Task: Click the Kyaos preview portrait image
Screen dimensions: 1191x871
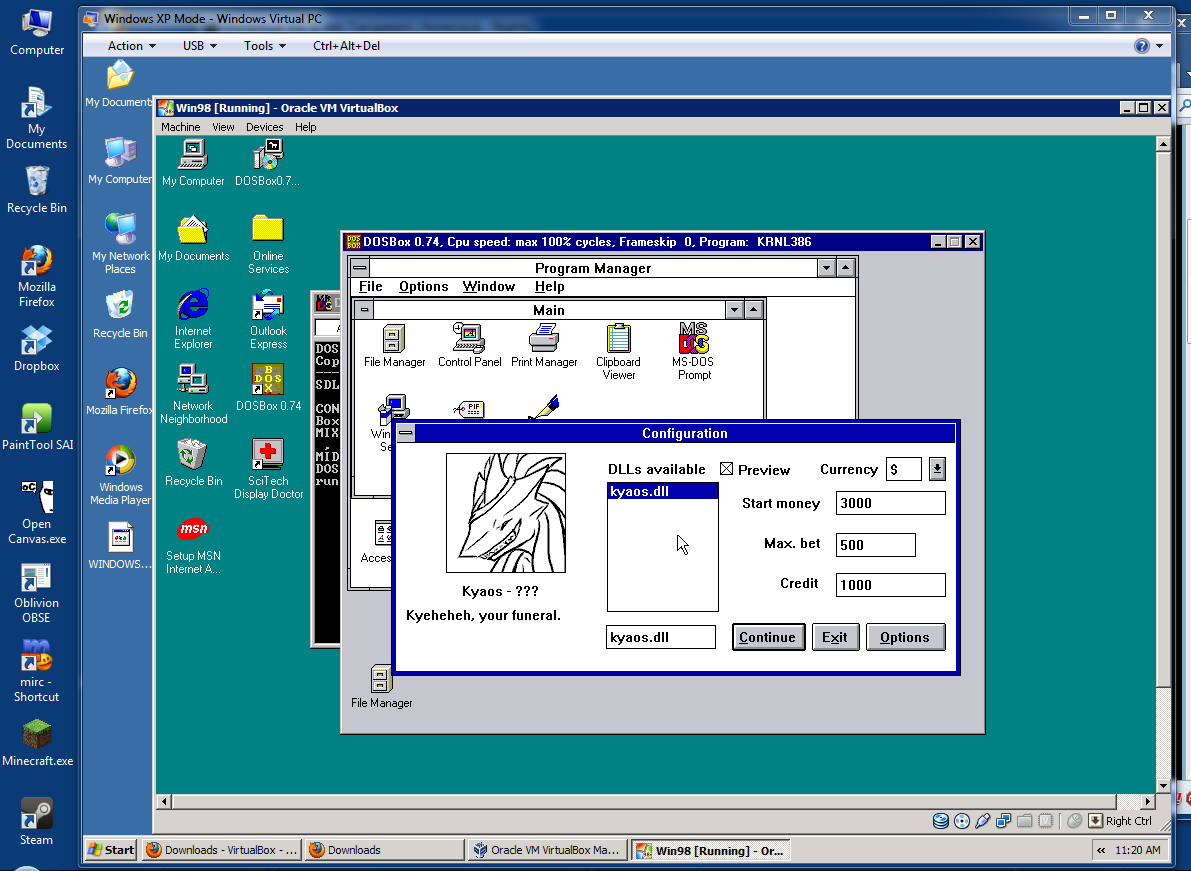Action: (x=506, y=513)
